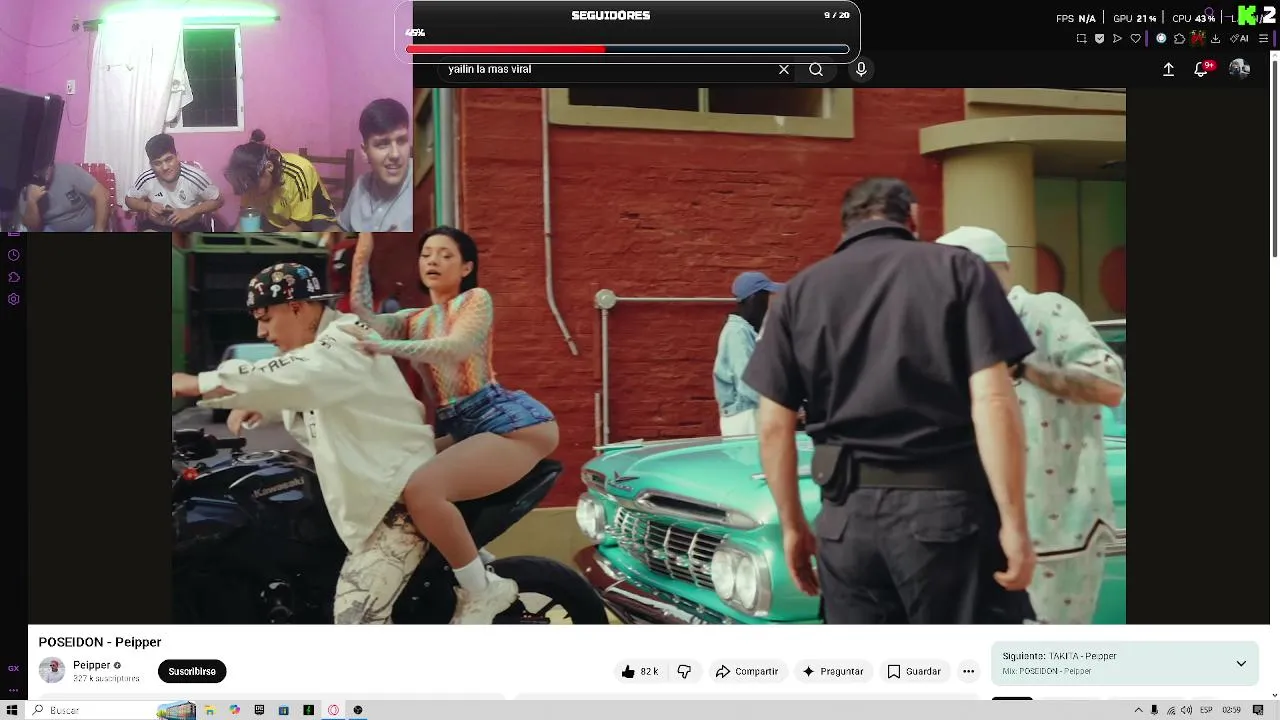The image size is (1280, 720).
Task: Click the Peipper channel avatar
Action: (x=52, y=671)
